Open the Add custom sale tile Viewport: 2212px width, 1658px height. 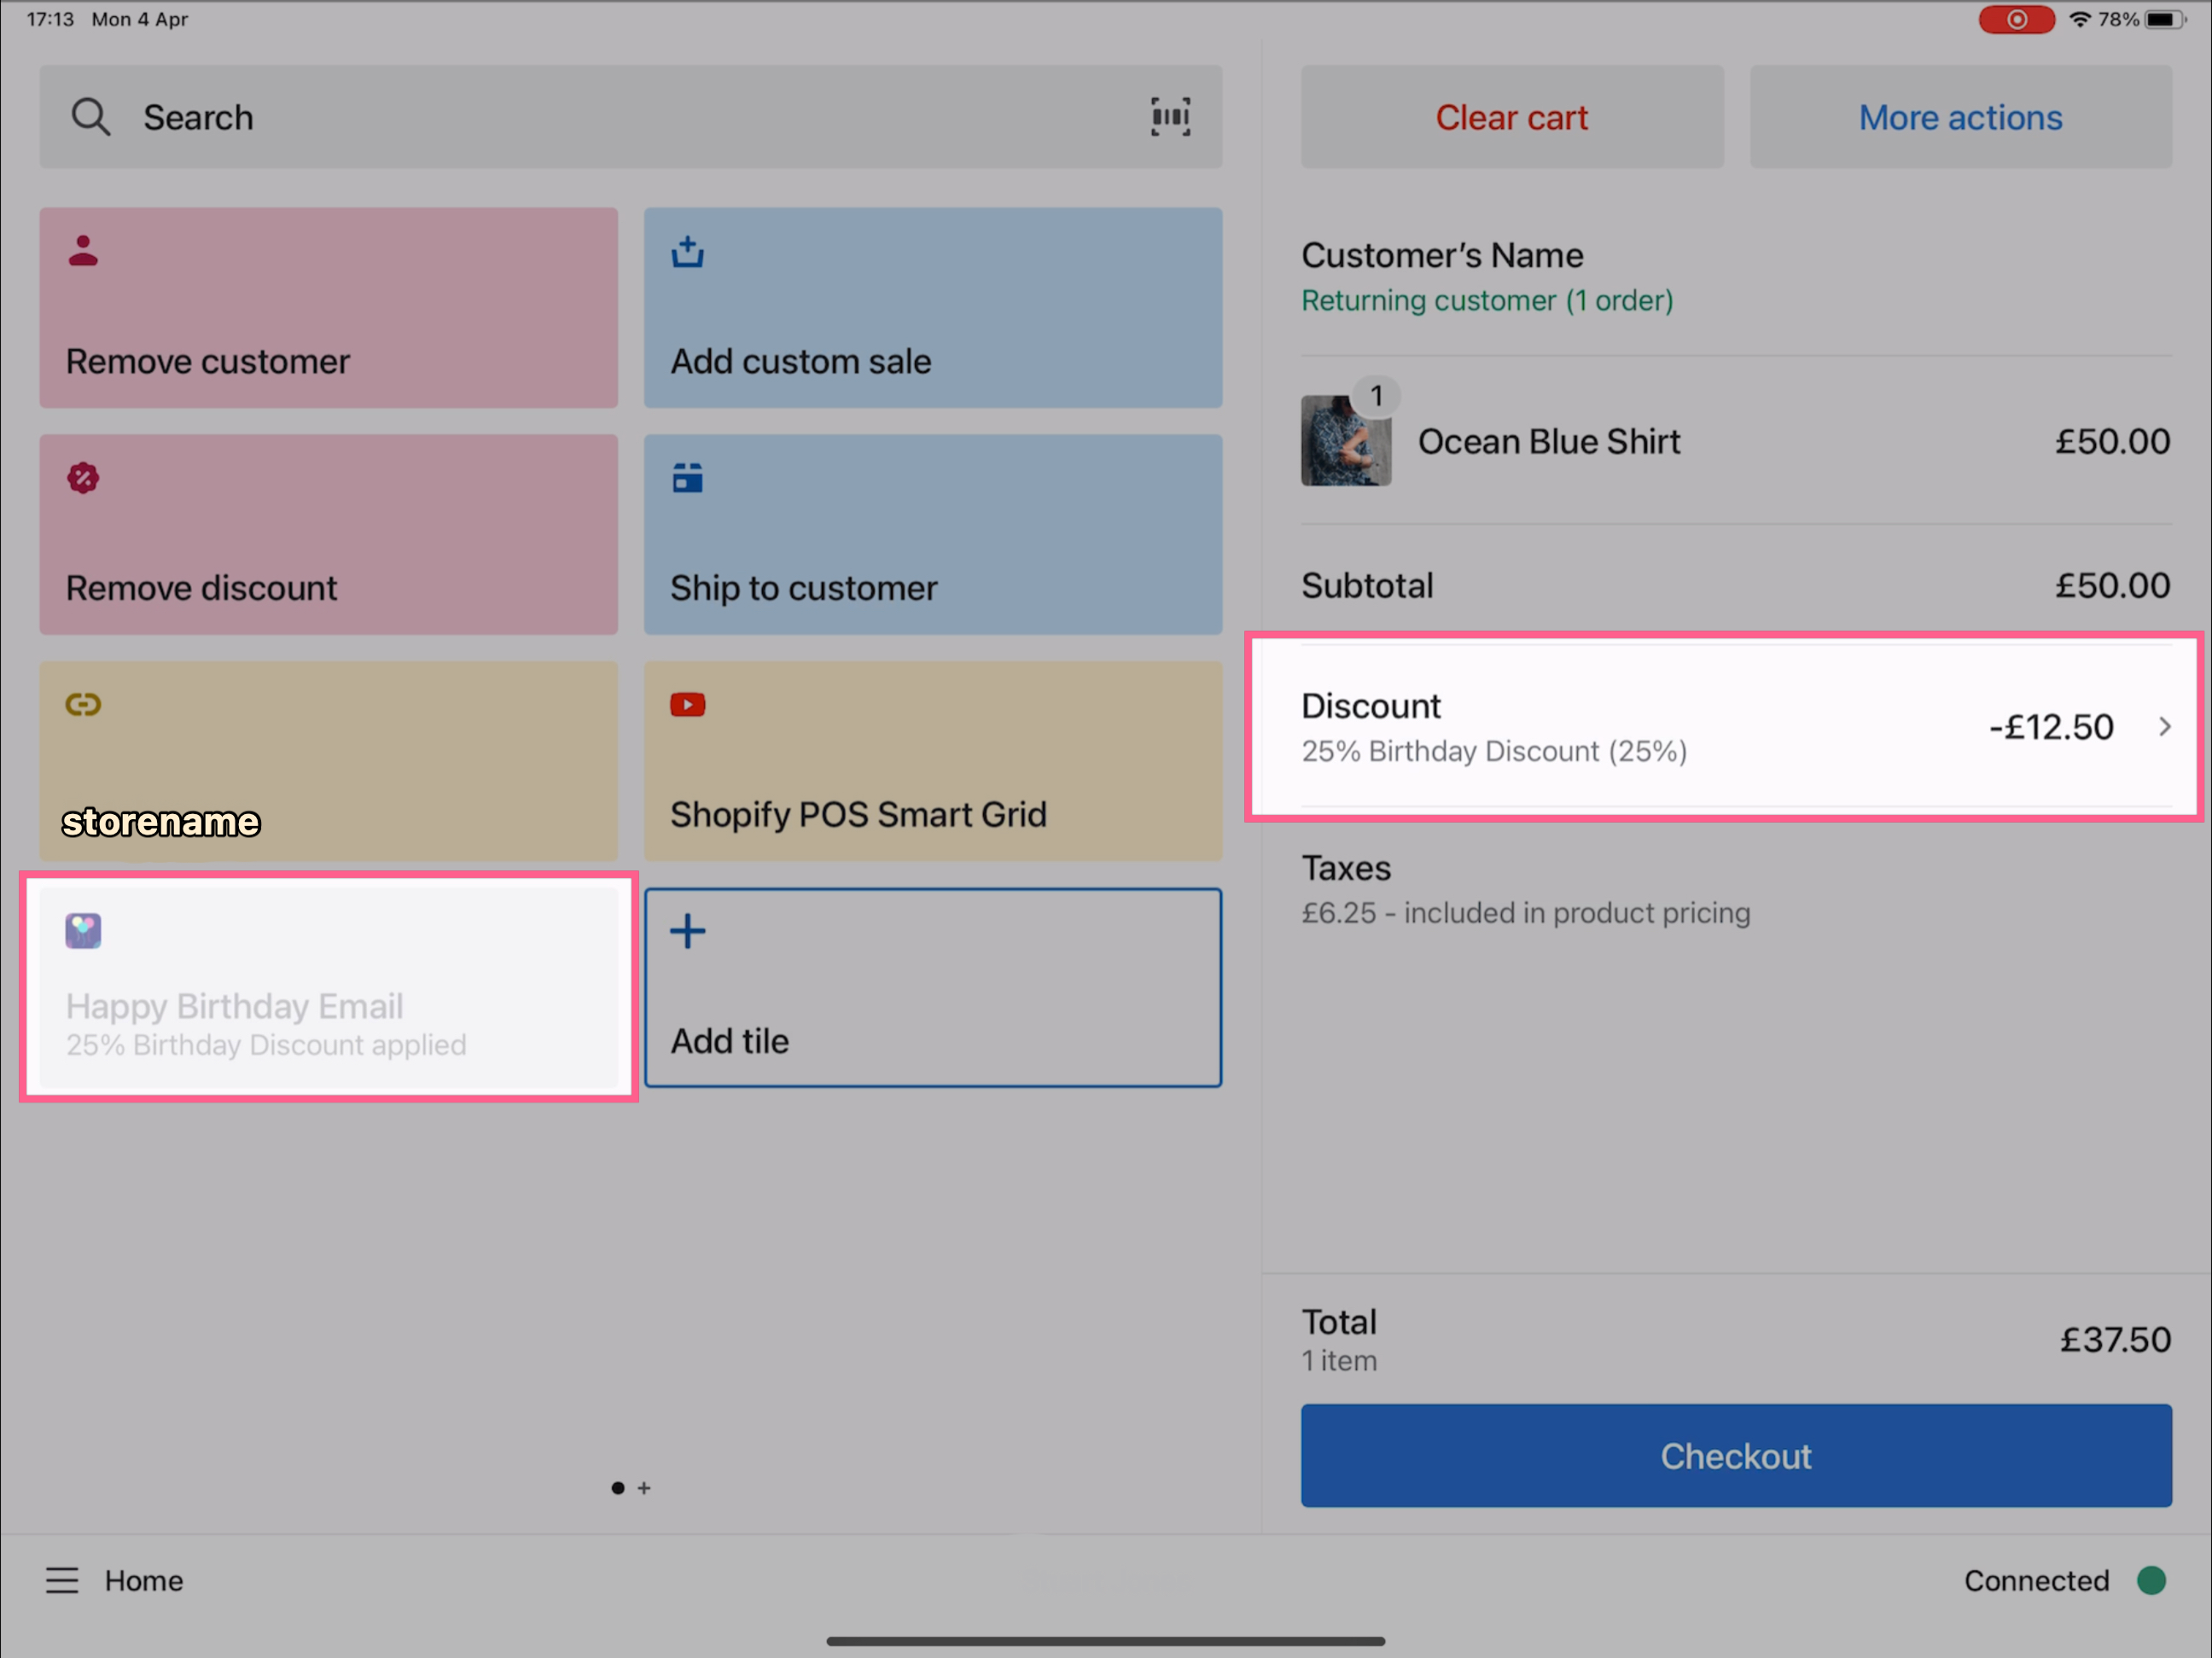point(932,307)
